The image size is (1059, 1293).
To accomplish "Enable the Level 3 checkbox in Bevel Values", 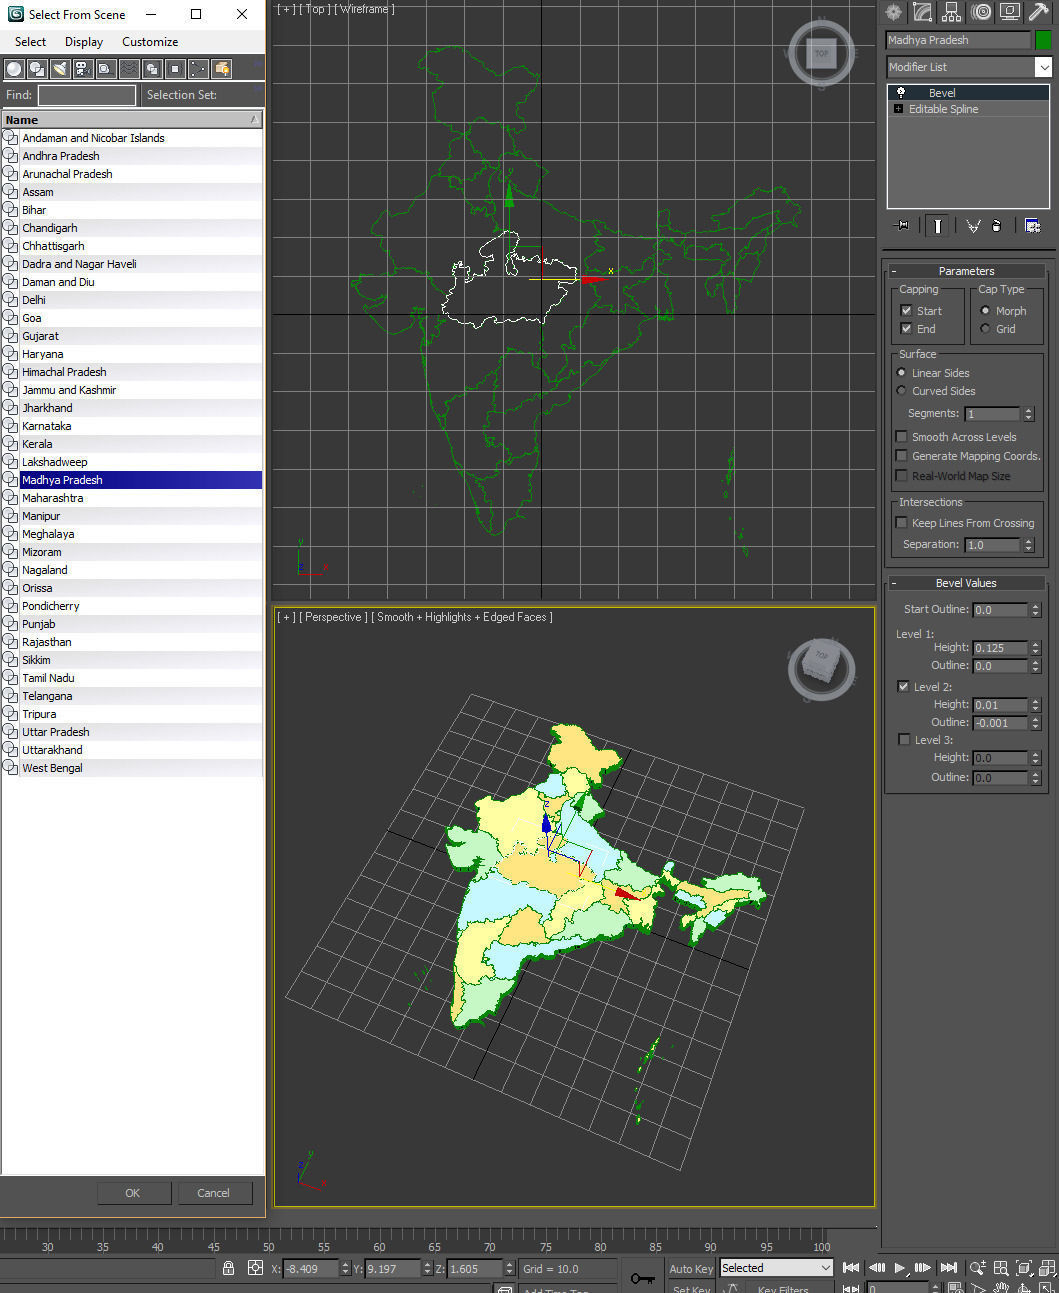I will point(903,739).
